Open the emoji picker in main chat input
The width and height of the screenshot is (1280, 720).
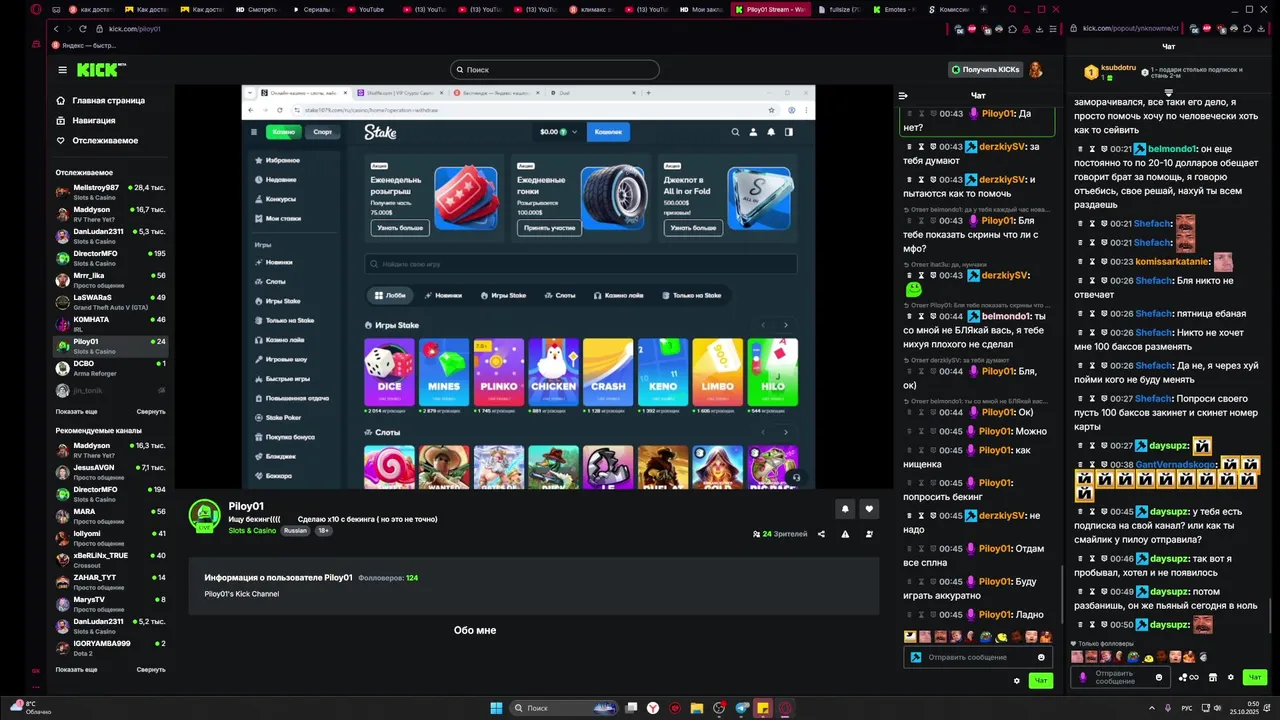1041,657
